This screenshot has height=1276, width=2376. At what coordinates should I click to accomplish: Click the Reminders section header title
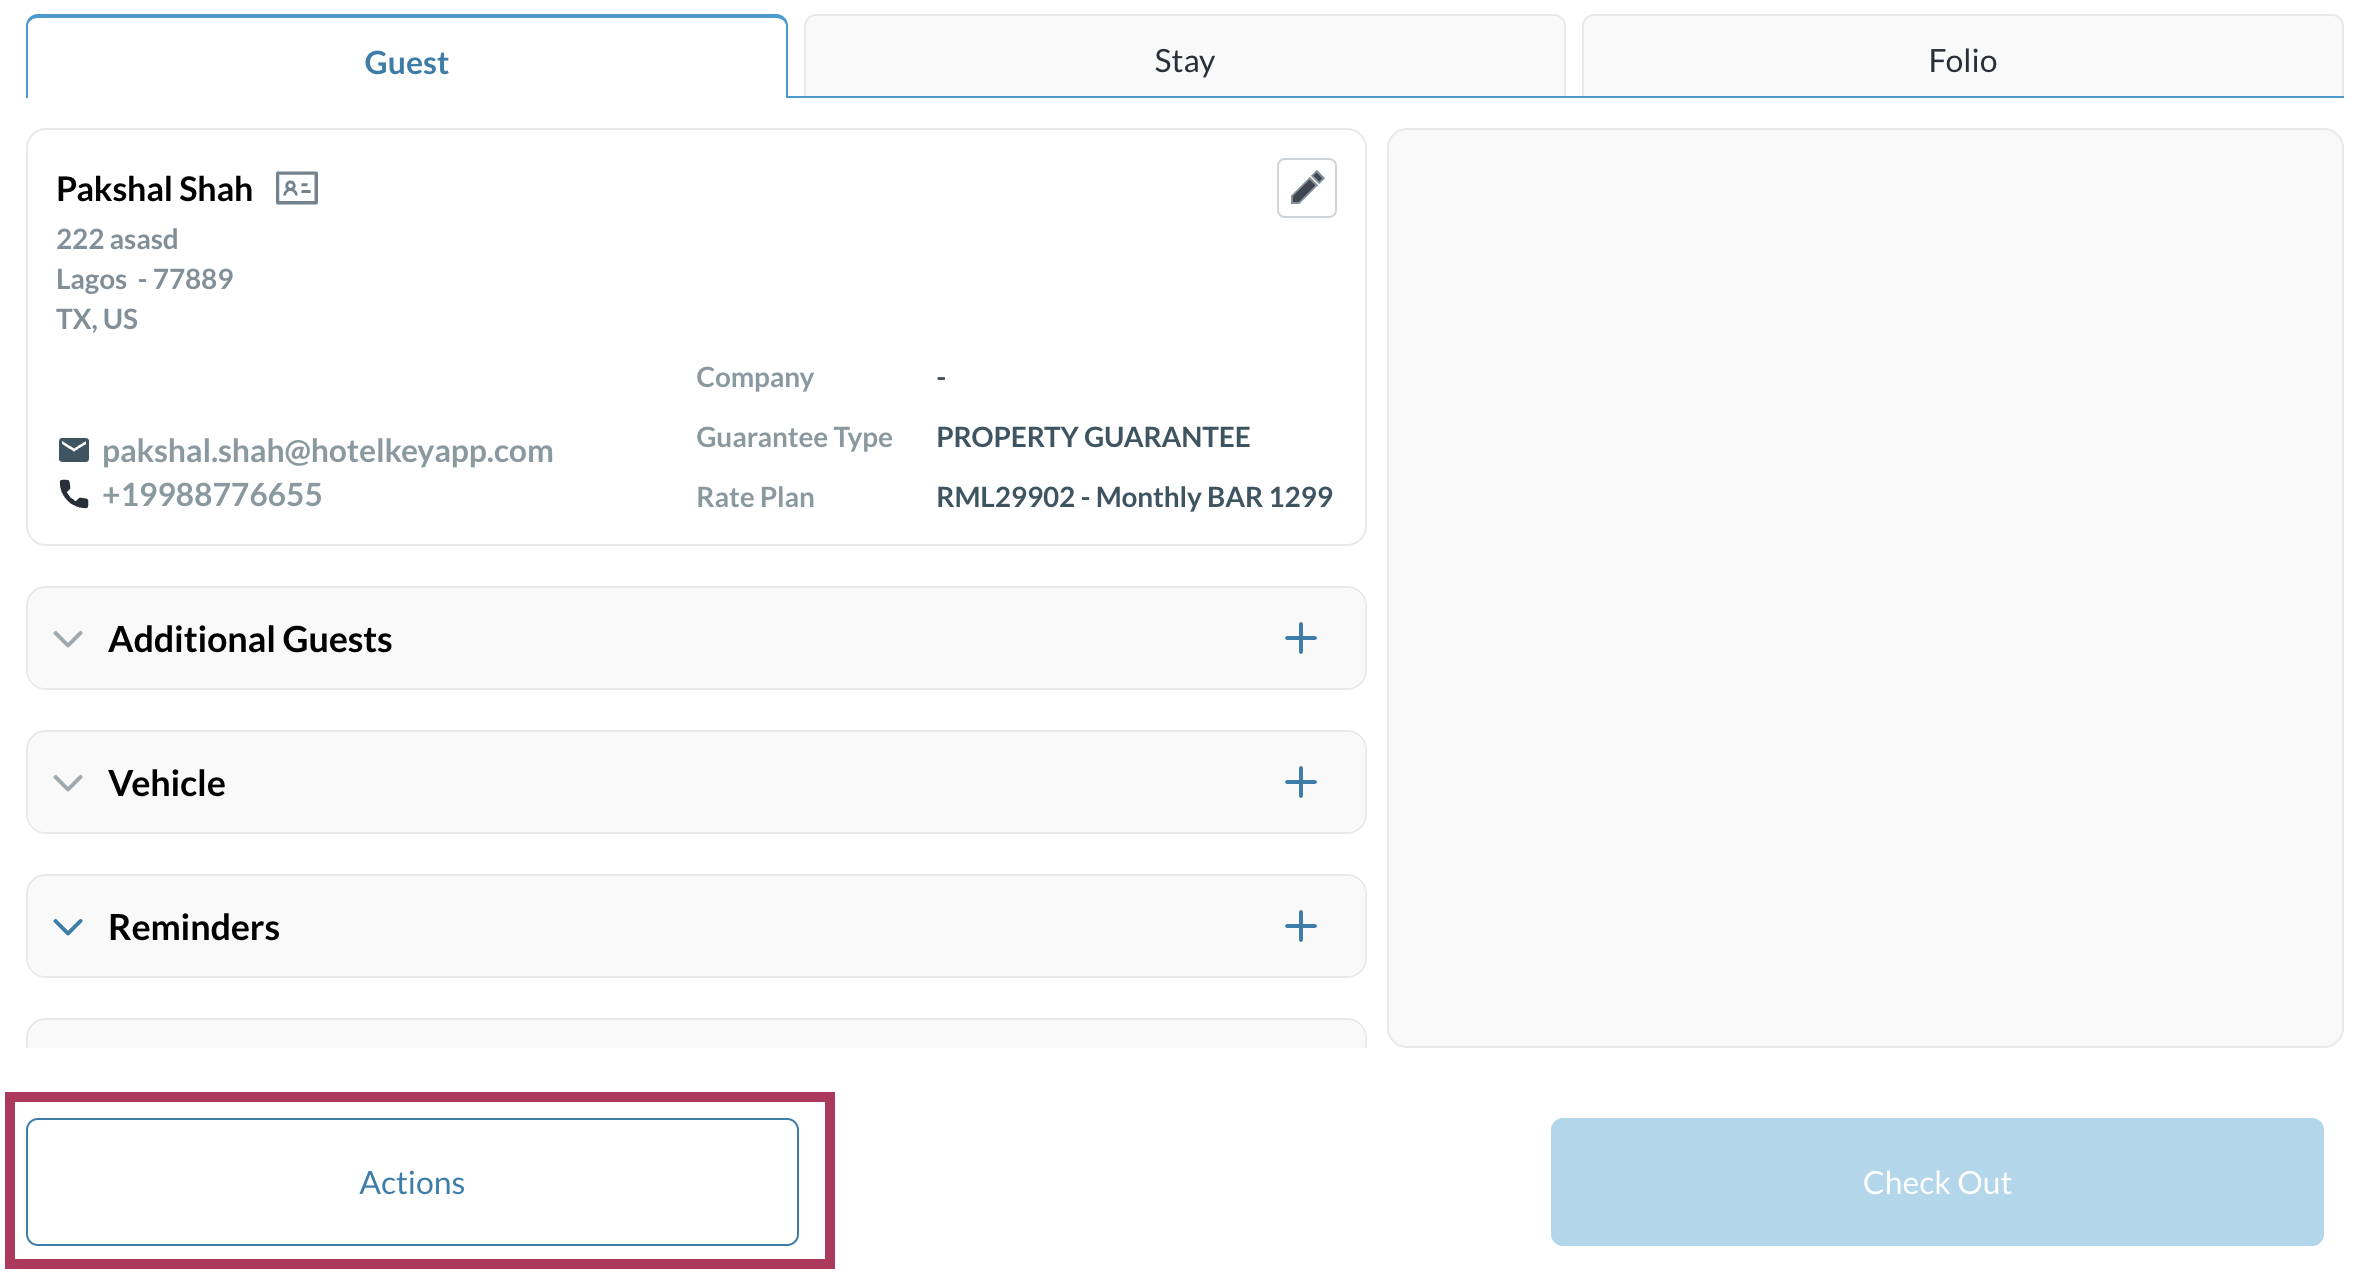coord(194,926)
